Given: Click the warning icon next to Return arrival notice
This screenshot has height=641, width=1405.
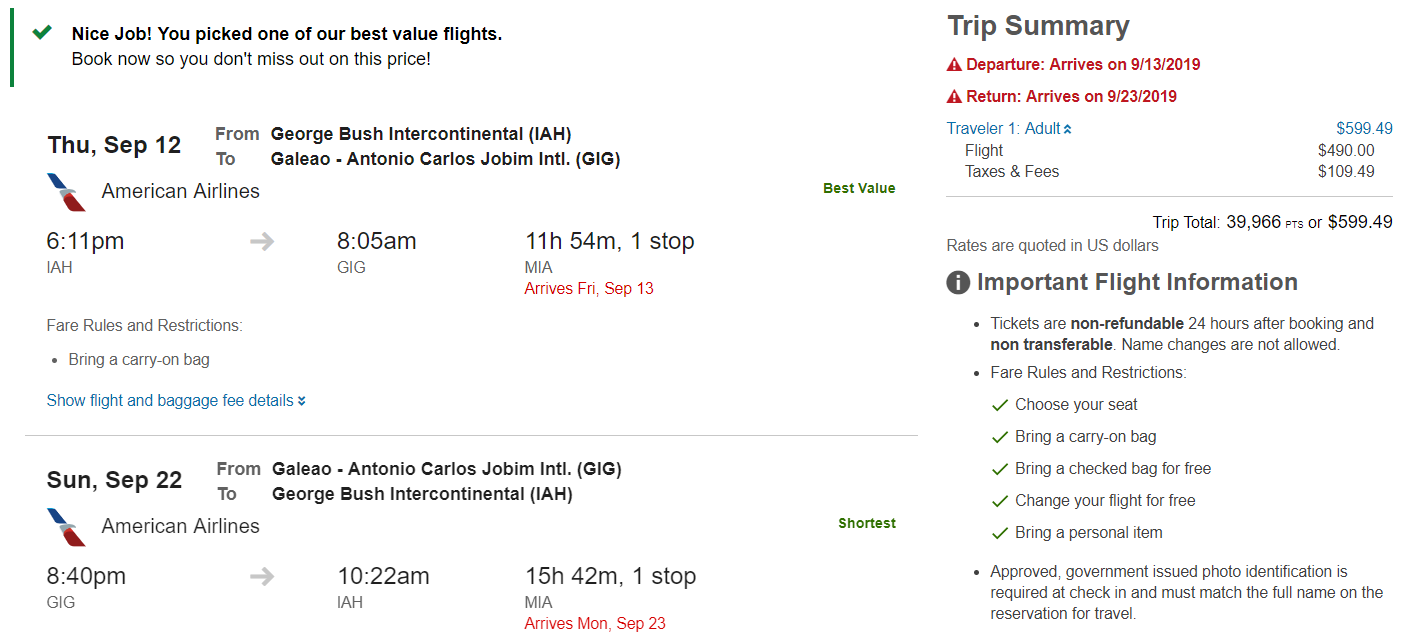Looking at the screenshot, I should 954,97.
